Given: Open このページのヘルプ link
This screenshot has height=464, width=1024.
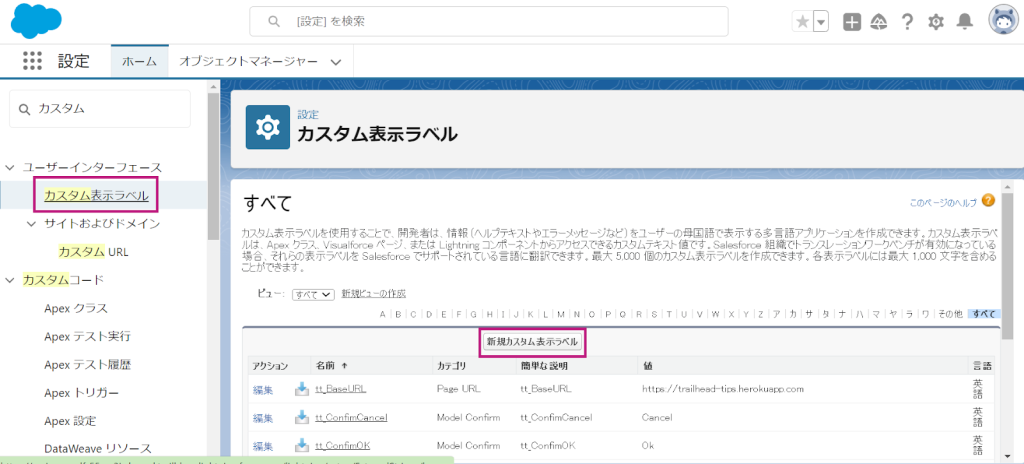Looking at the screenshot, I should pyautogui.click(x=943, y=203).
